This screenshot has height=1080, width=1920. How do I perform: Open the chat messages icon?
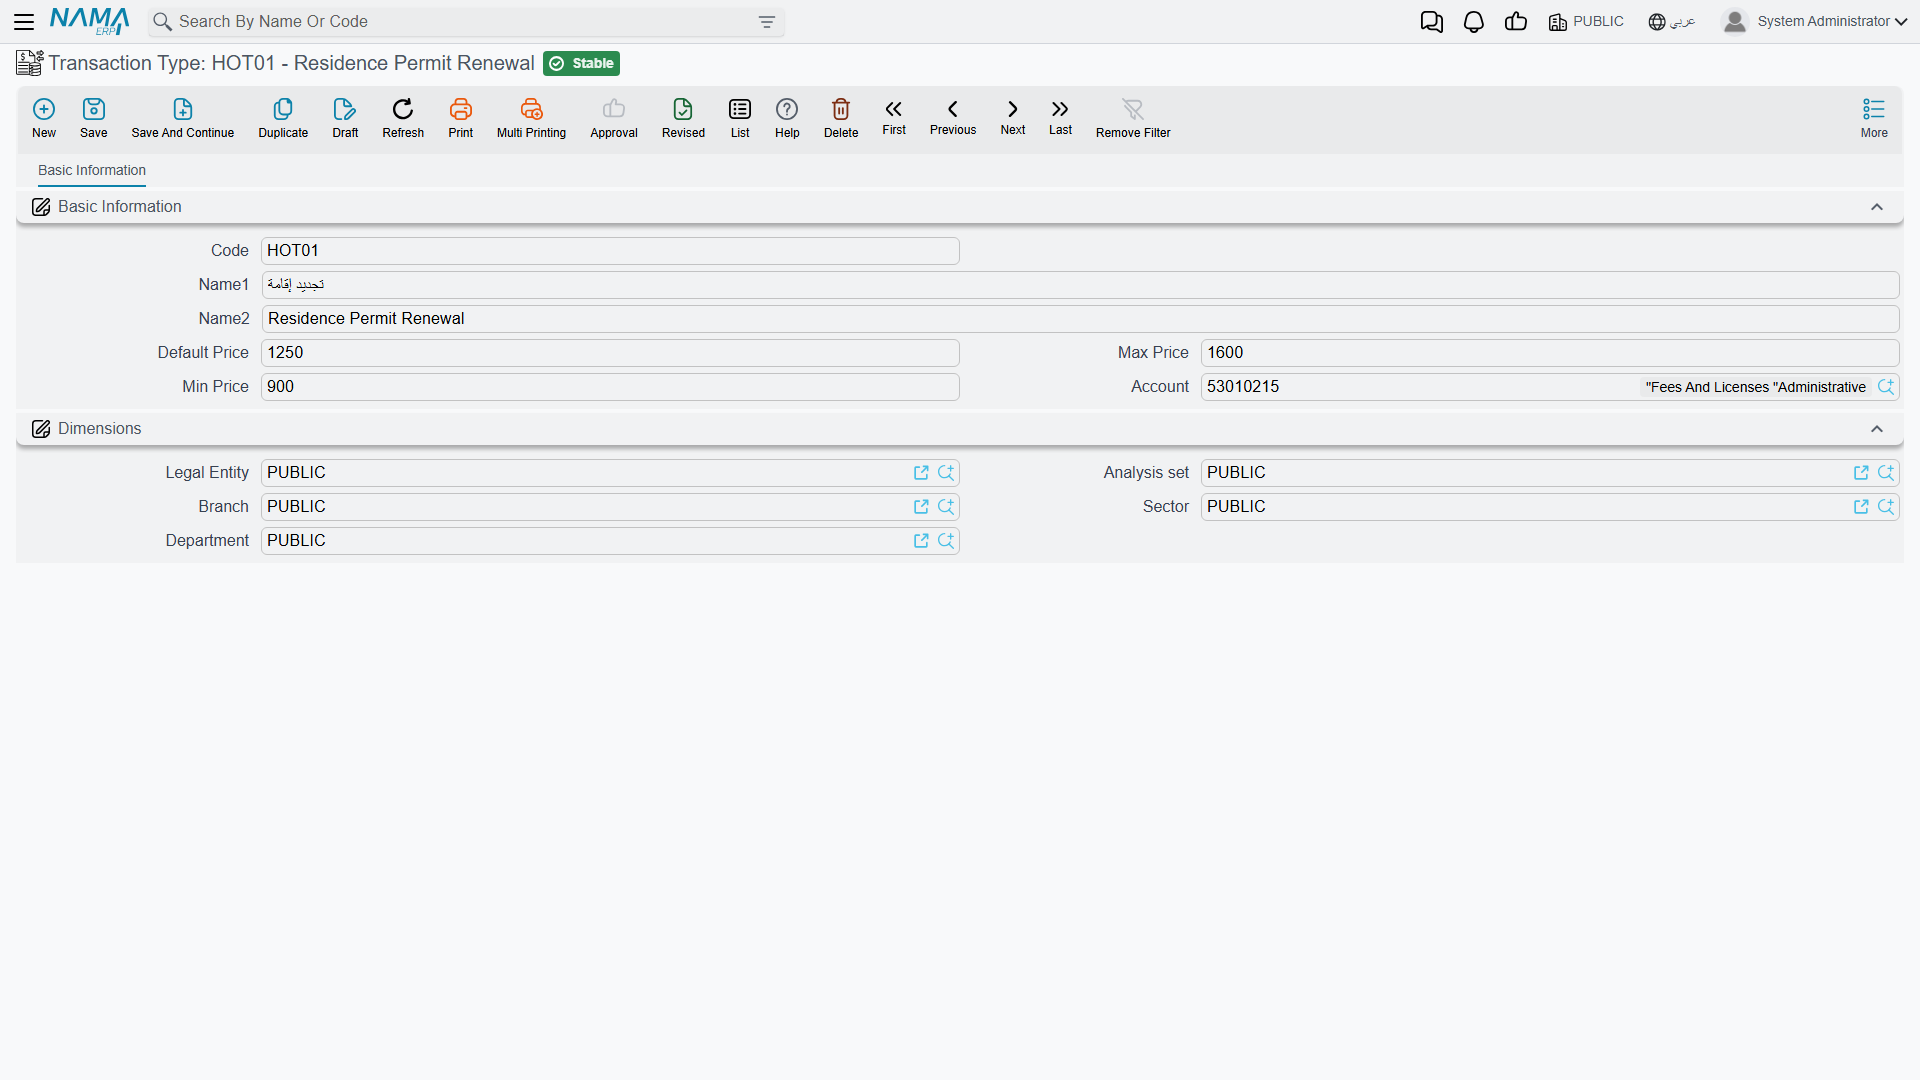(x=1431, y=22)
